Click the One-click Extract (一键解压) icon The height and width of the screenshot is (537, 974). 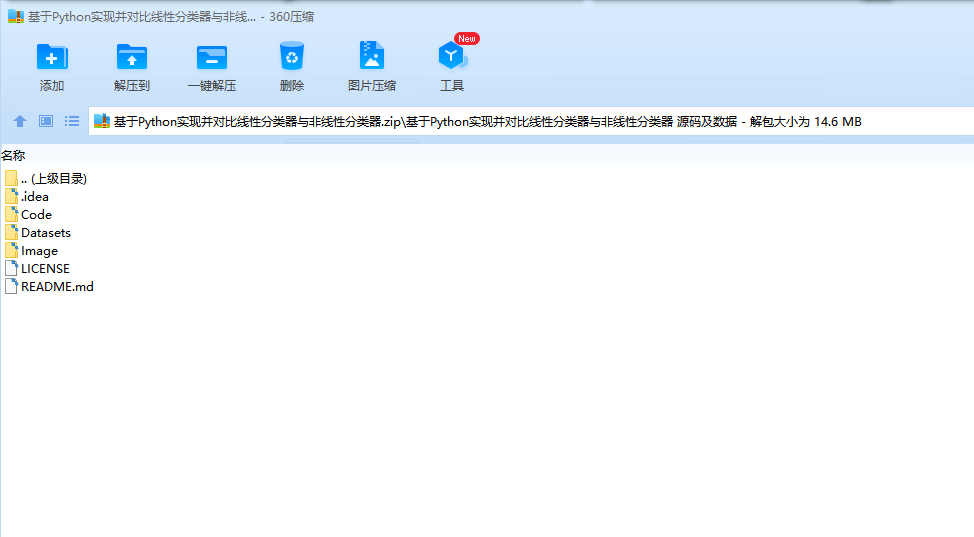(212, 57)
